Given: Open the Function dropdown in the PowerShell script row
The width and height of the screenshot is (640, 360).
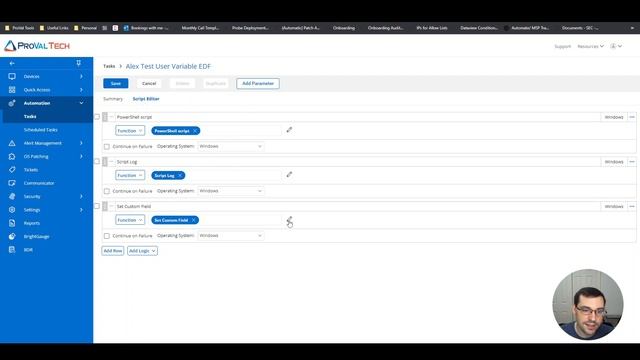Looking at the screenshot, I should [x=130, y=131].
